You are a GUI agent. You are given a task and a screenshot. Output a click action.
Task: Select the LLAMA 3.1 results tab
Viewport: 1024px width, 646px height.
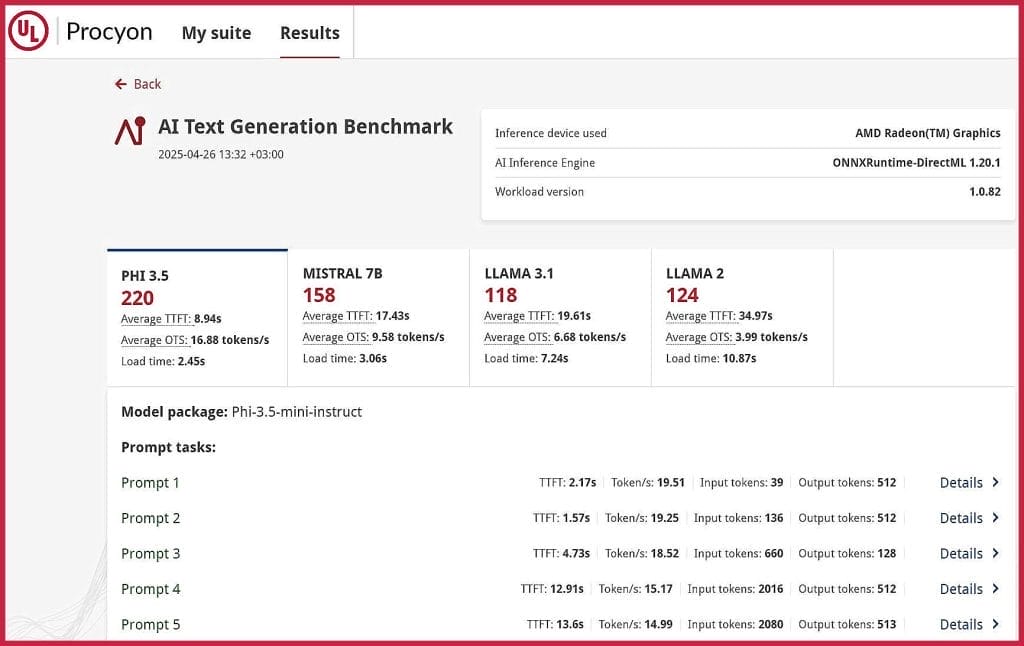click(560, 317)
